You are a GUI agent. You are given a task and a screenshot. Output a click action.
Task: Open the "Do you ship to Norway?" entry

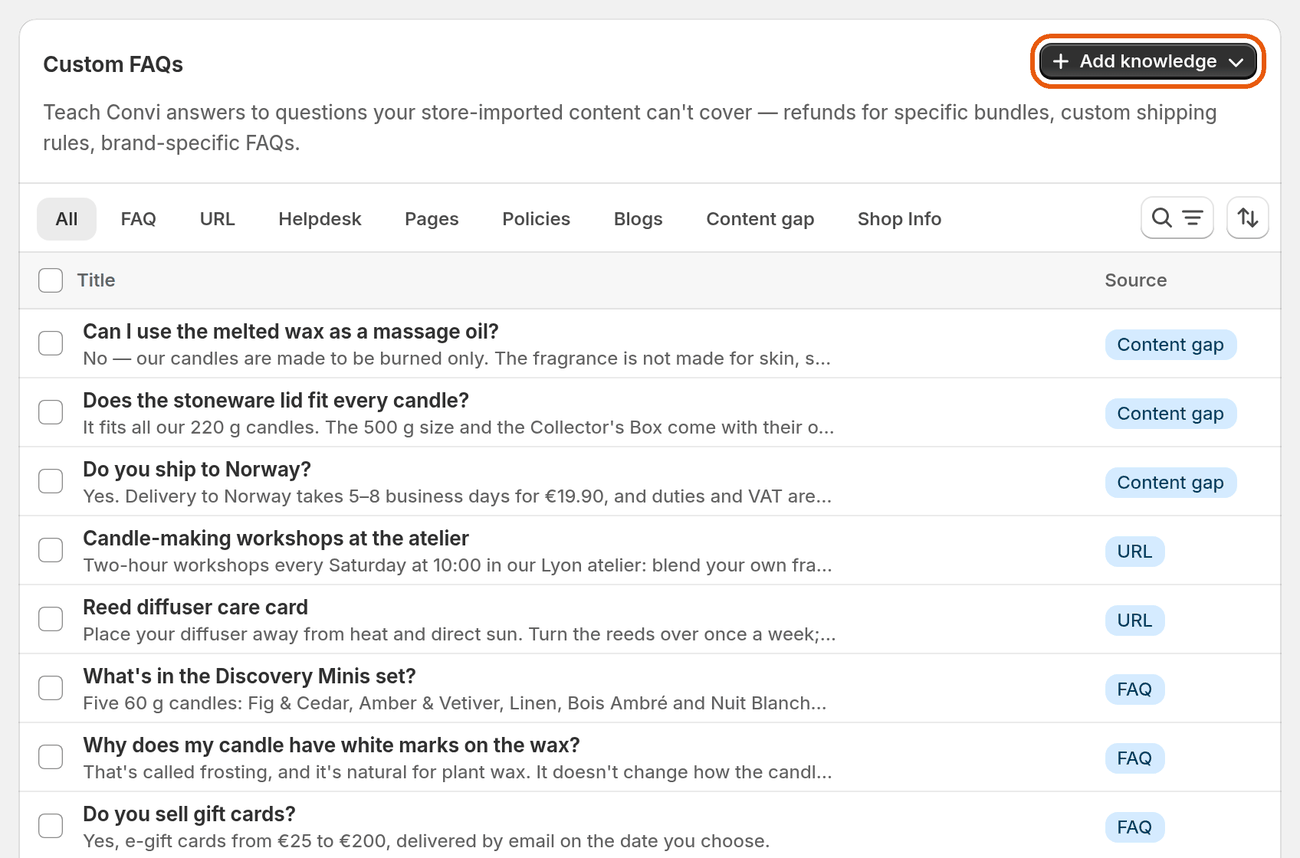point(197,470)
